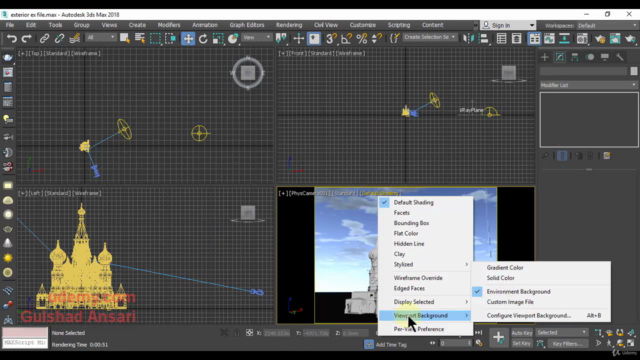Open the Key Filters button
The width and height of the screenshot is (640, 360).
pos(567,344)
